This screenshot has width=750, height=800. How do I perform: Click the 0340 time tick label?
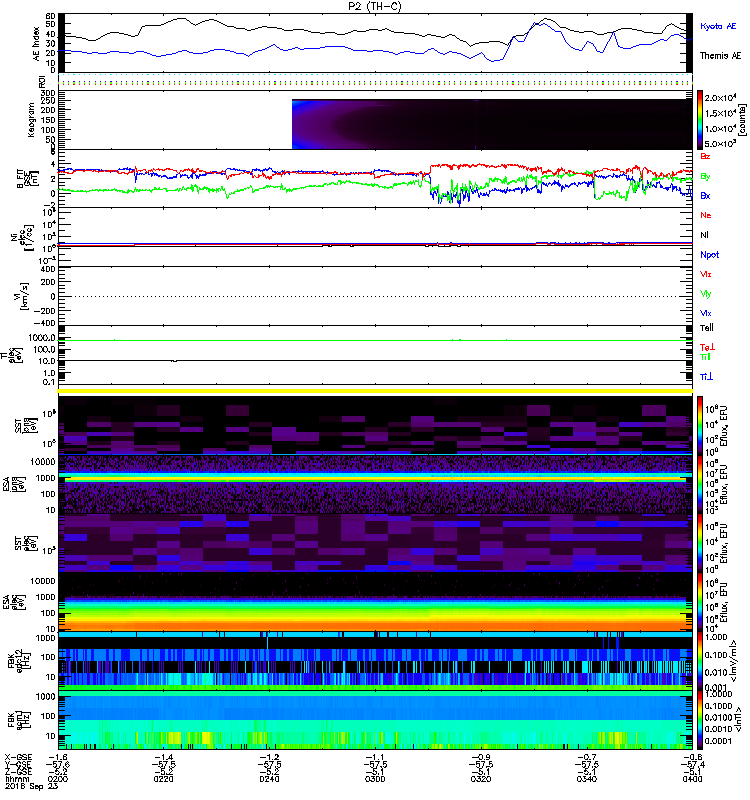(x=587, y=779)
